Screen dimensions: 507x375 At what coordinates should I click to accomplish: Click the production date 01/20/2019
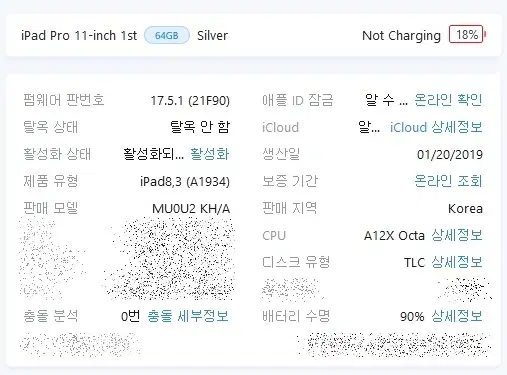450,155
